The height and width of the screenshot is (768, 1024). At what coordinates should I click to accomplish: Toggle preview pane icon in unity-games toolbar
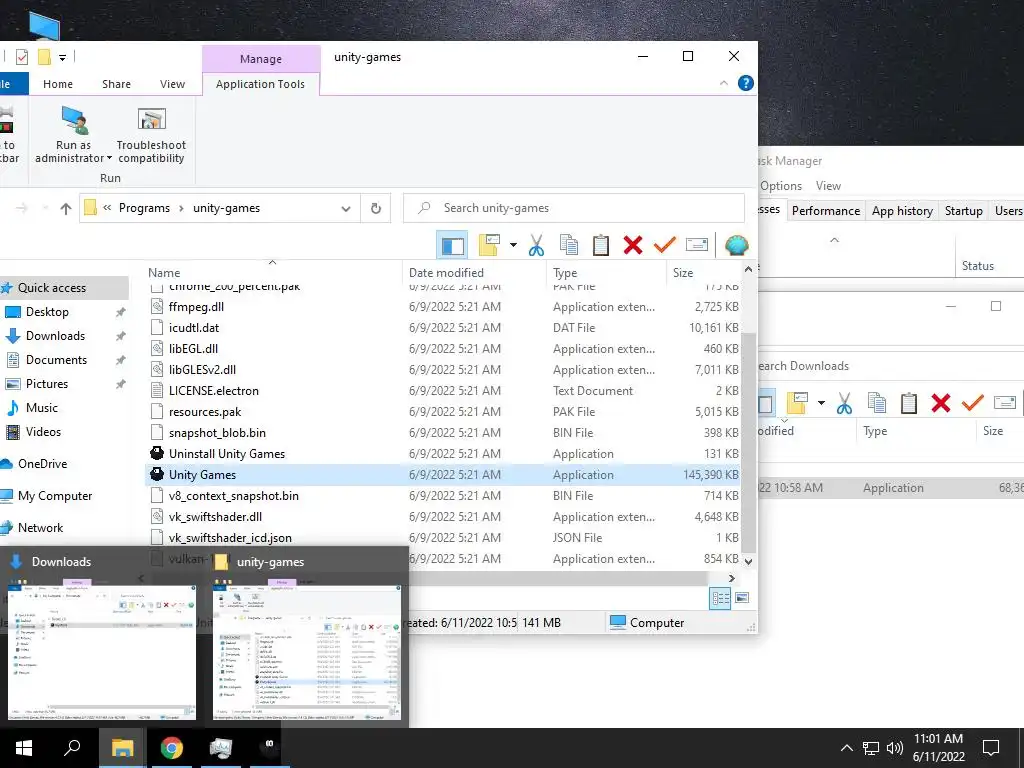(x=452, y=246)
